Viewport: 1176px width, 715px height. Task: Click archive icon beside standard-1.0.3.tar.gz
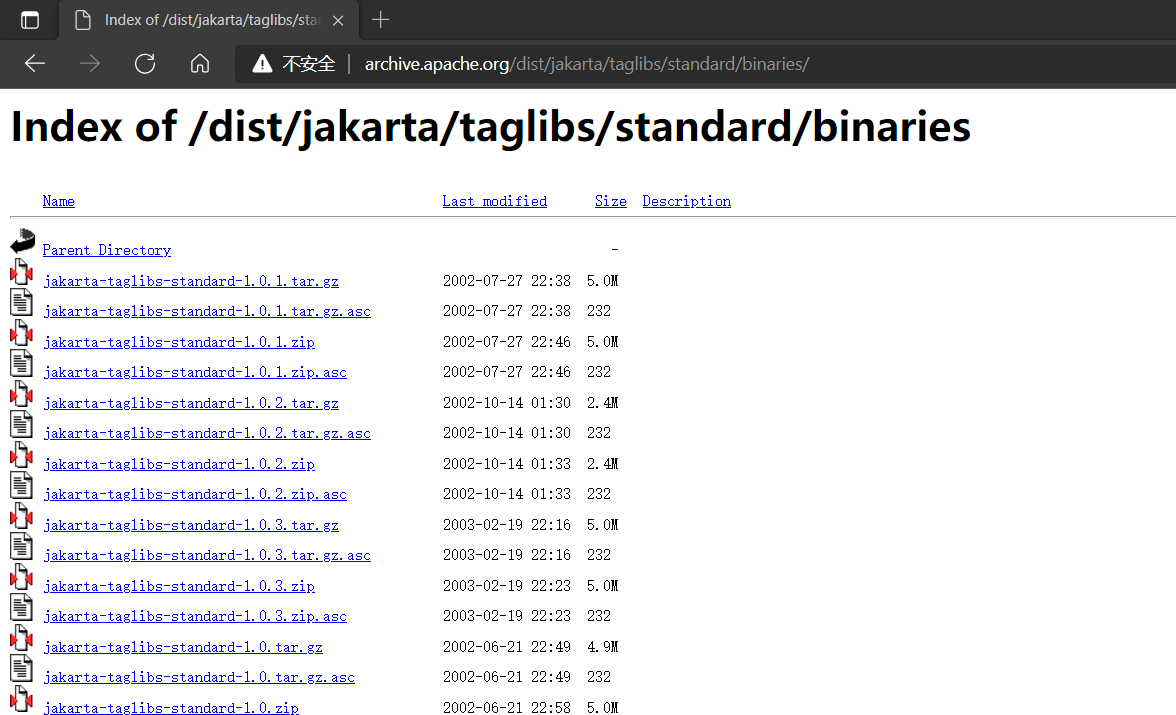pos(22,515)
